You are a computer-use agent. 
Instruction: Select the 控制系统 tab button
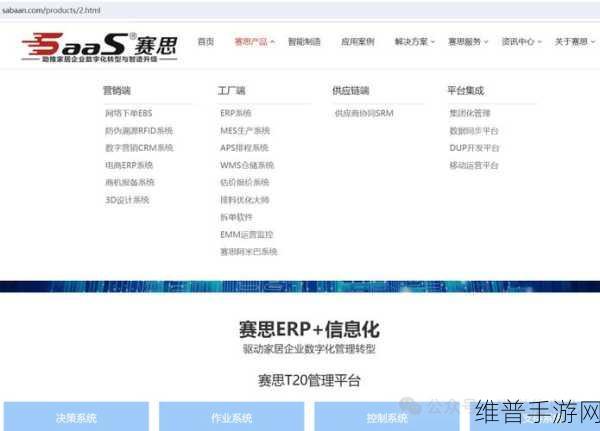[x=387, y=416]
